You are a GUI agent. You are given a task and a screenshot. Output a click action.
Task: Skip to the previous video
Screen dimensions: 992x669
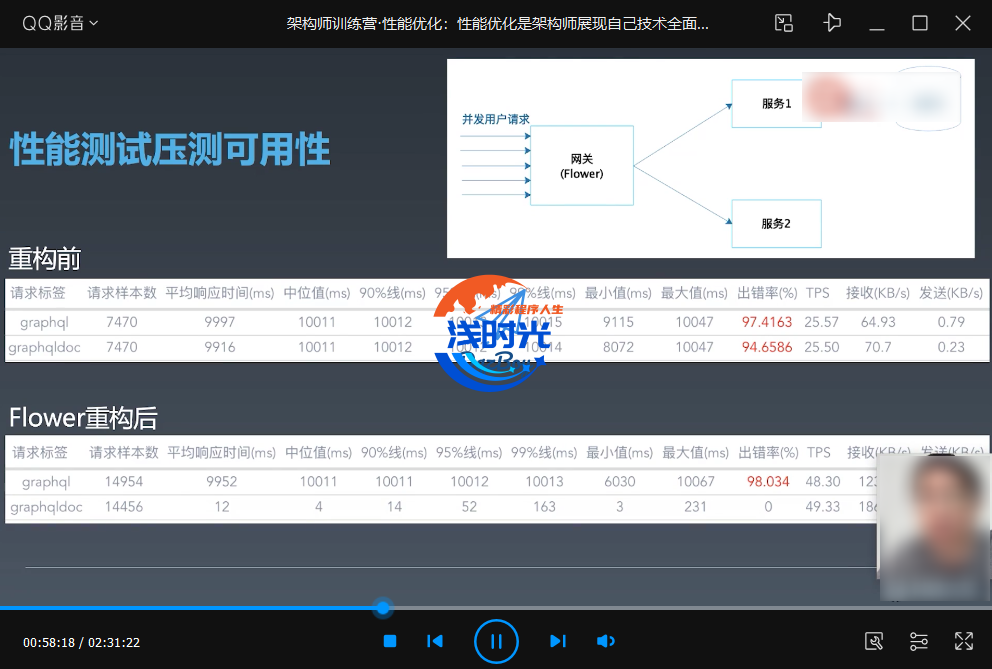coord(435,641)
